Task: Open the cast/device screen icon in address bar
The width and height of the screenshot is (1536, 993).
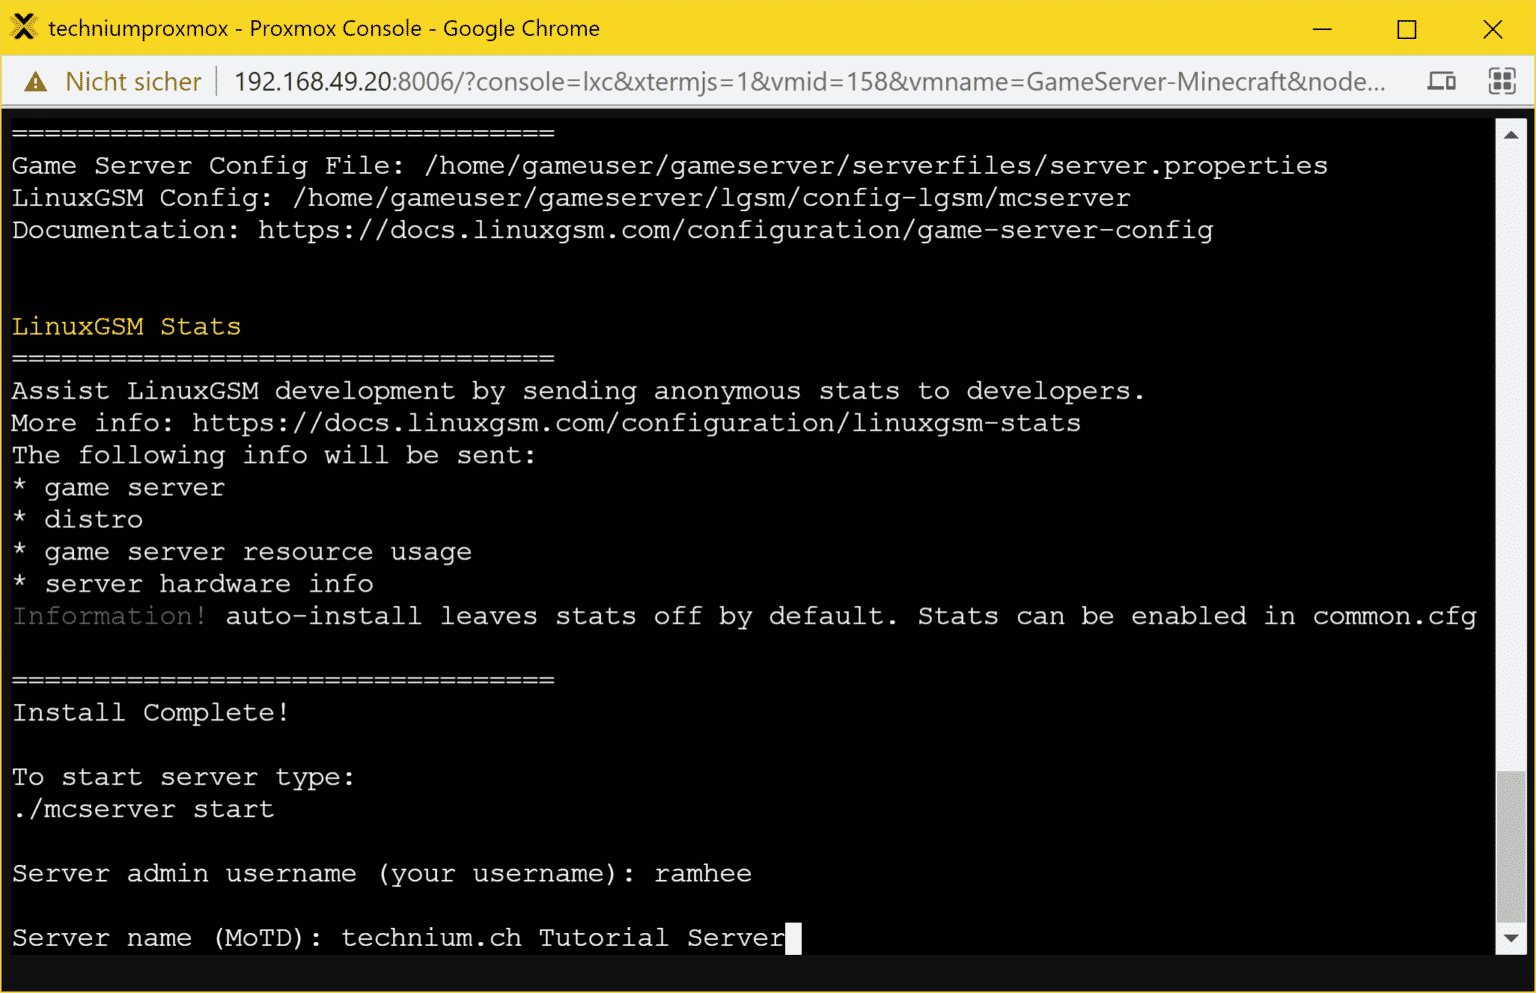Action: coord(1441,81)
